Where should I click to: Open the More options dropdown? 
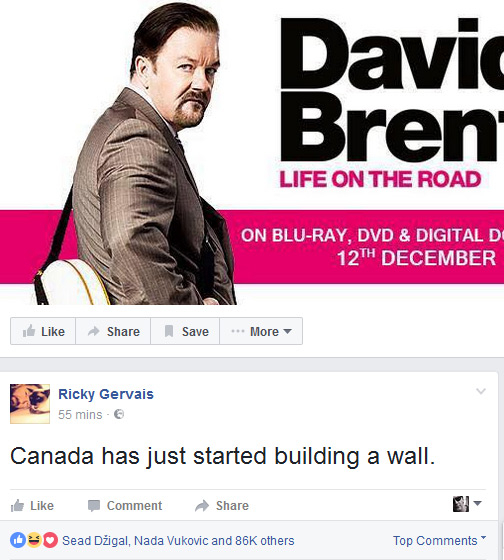(x=261, y=331)
